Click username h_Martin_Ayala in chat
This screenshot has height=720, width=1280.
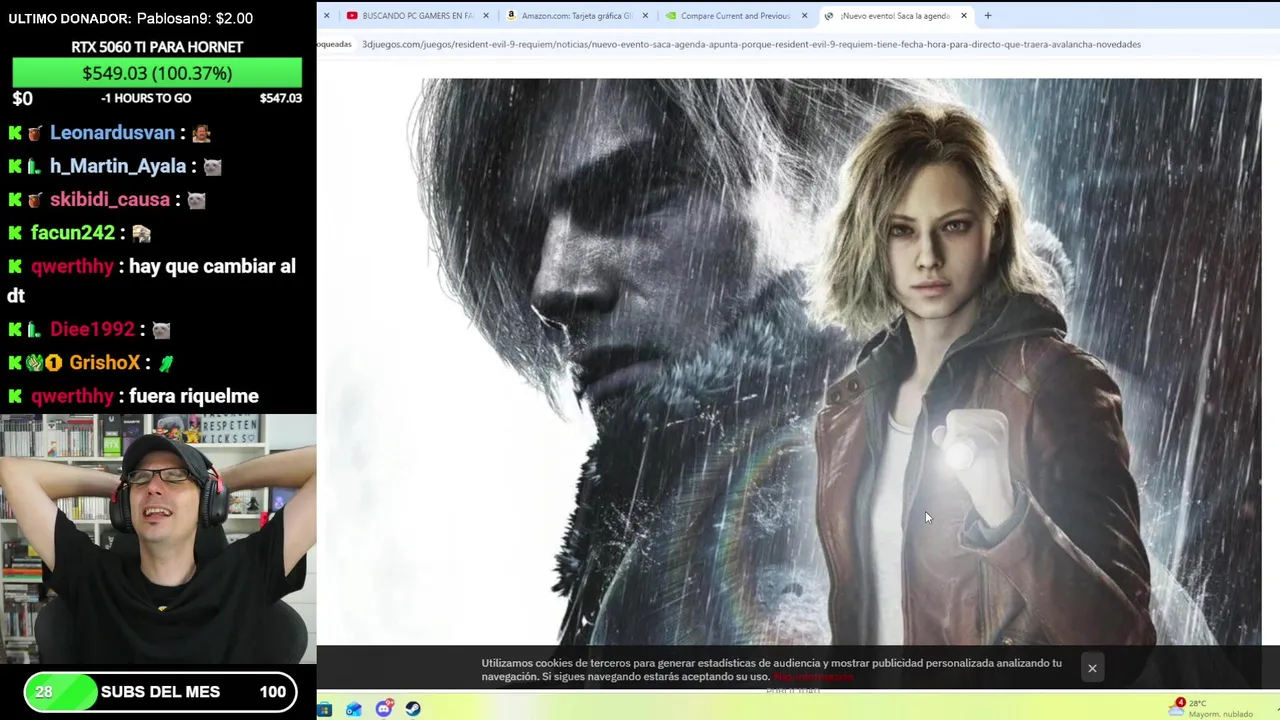tap(118, 166)
